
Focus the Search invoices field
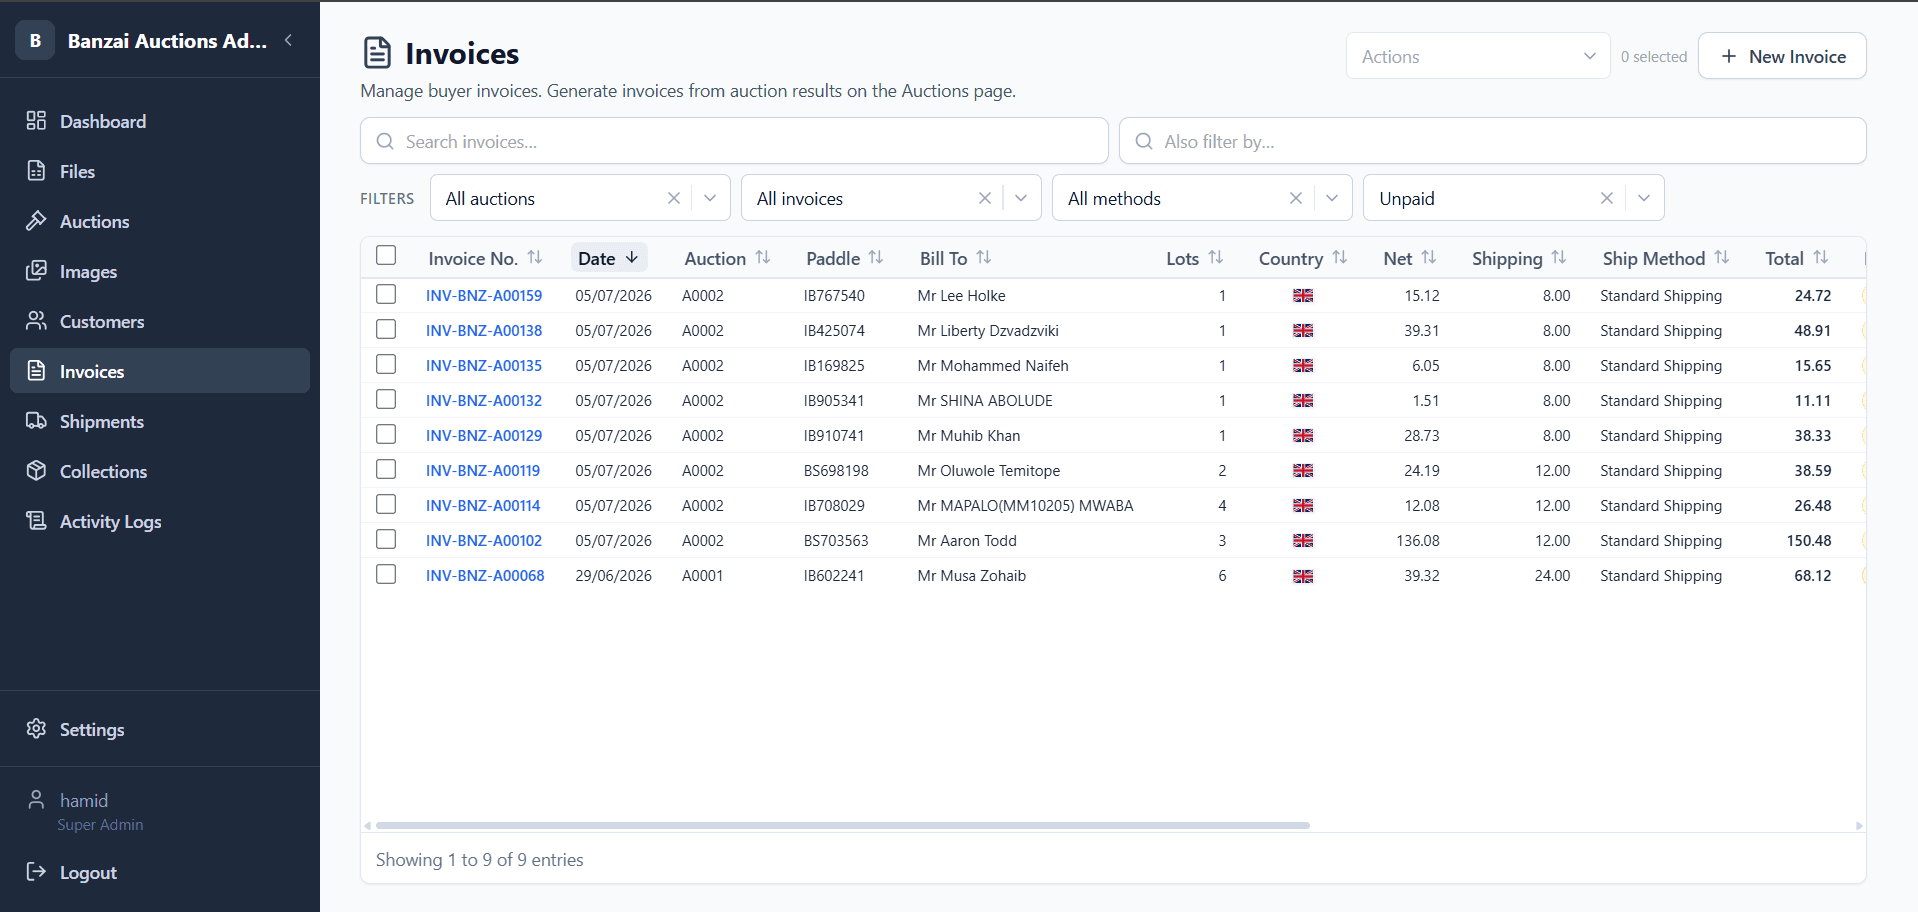[x=734, y=141]
